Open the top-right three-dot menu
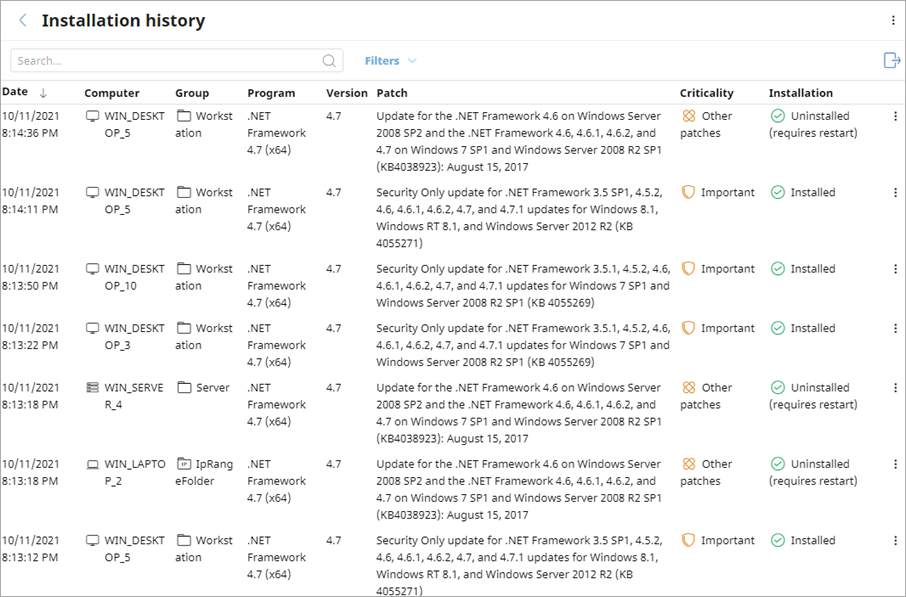The width and height of the screenshot is (906, 597). click(x=893, y=20)
